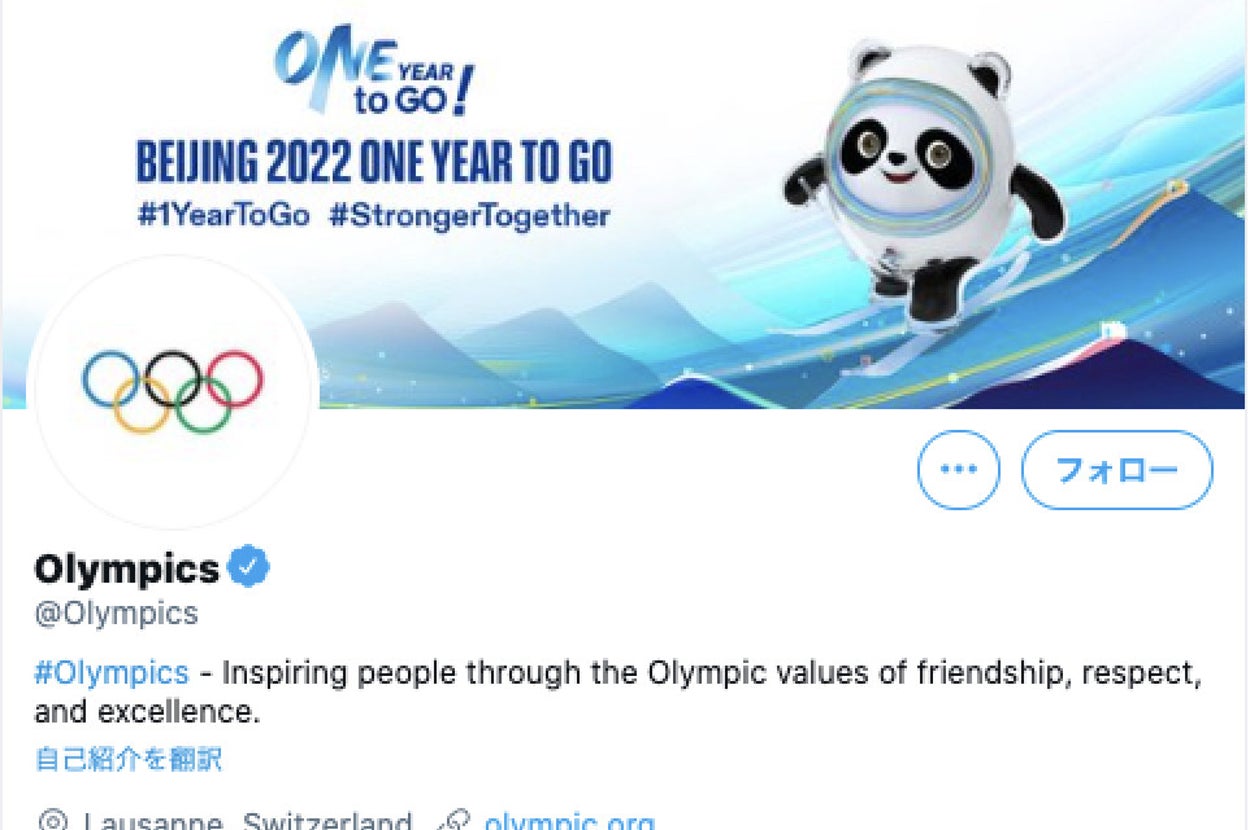Click the Olympics display name

[x=126, y=569]
